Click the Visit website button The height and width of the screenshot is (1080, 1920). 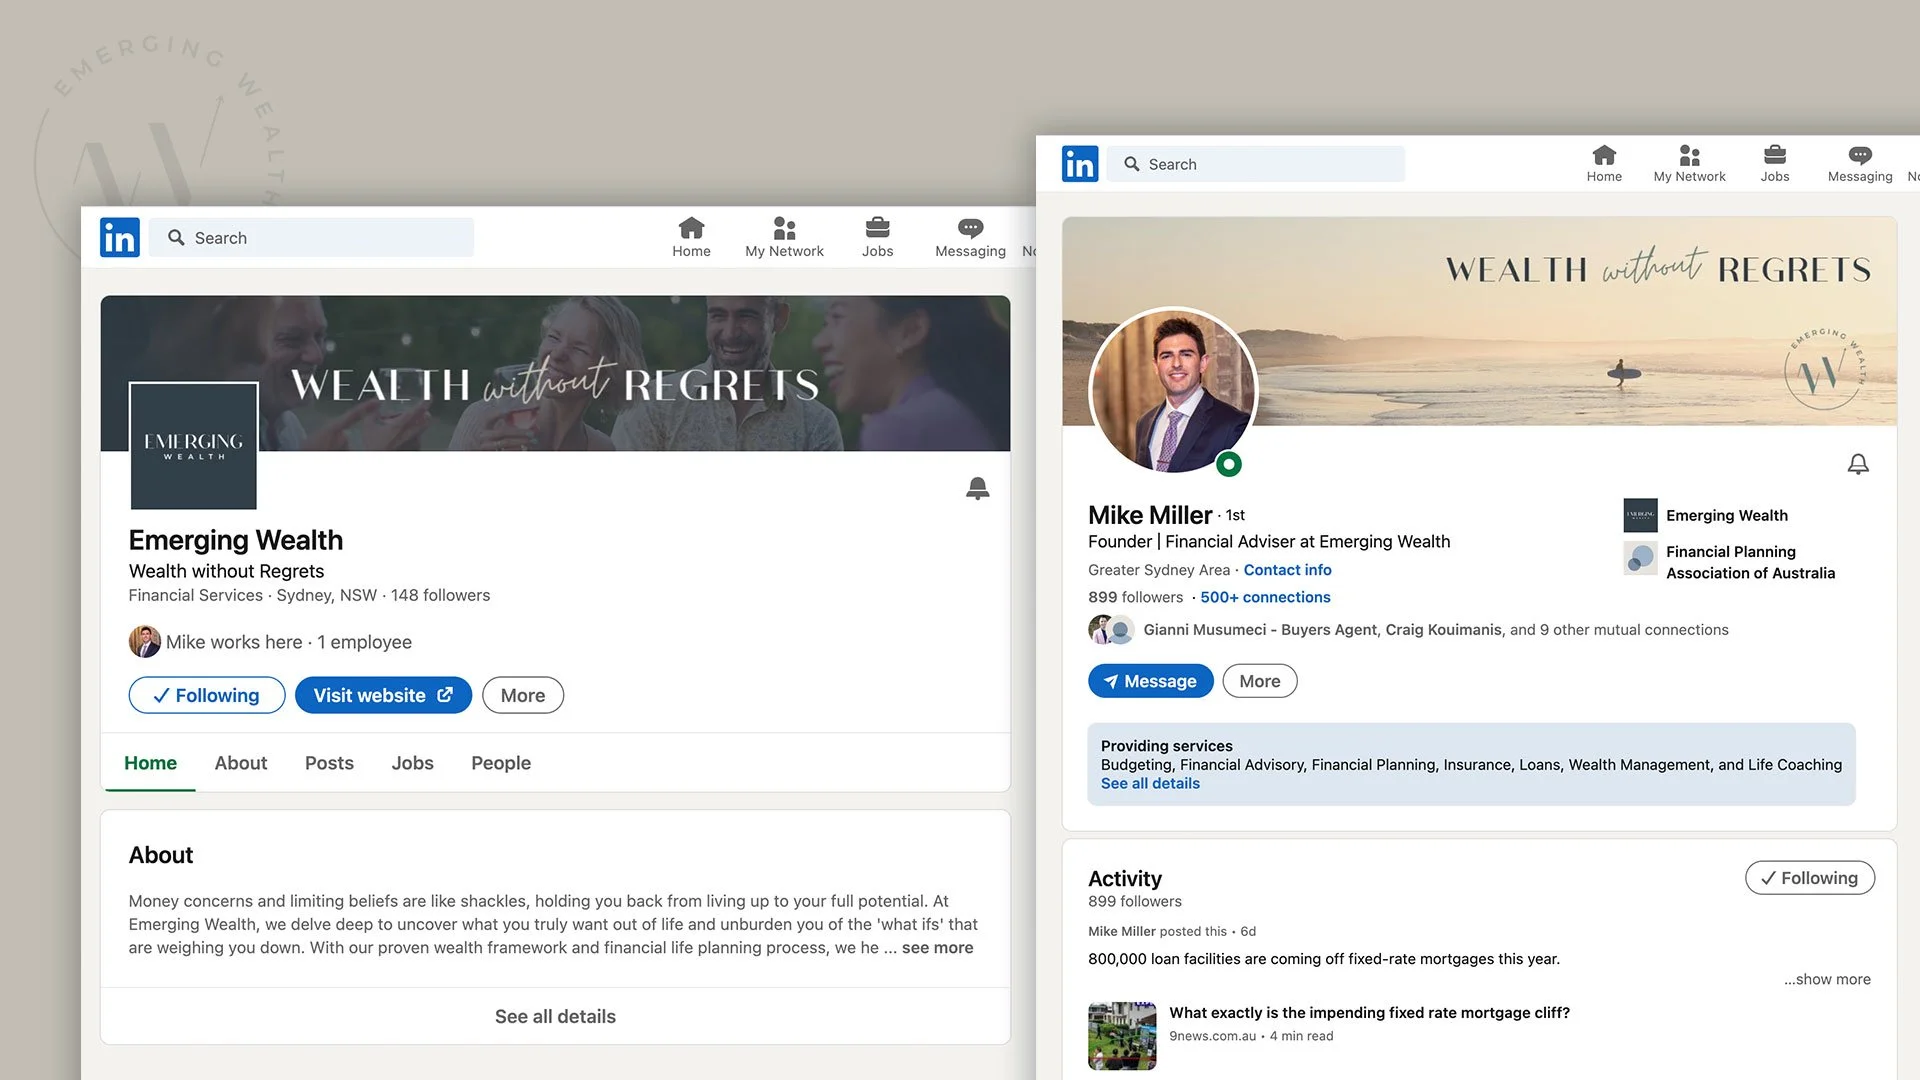[383, 695]
